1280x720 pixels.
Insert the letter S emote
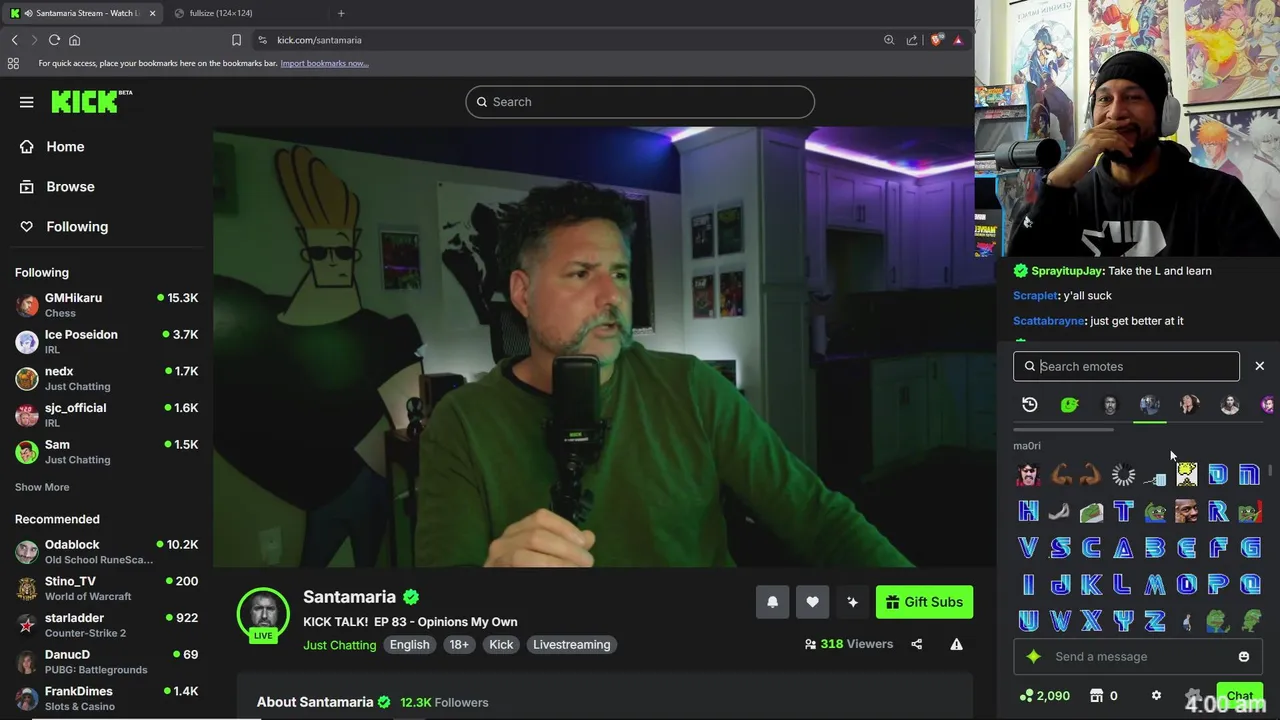coord(1060,547)
